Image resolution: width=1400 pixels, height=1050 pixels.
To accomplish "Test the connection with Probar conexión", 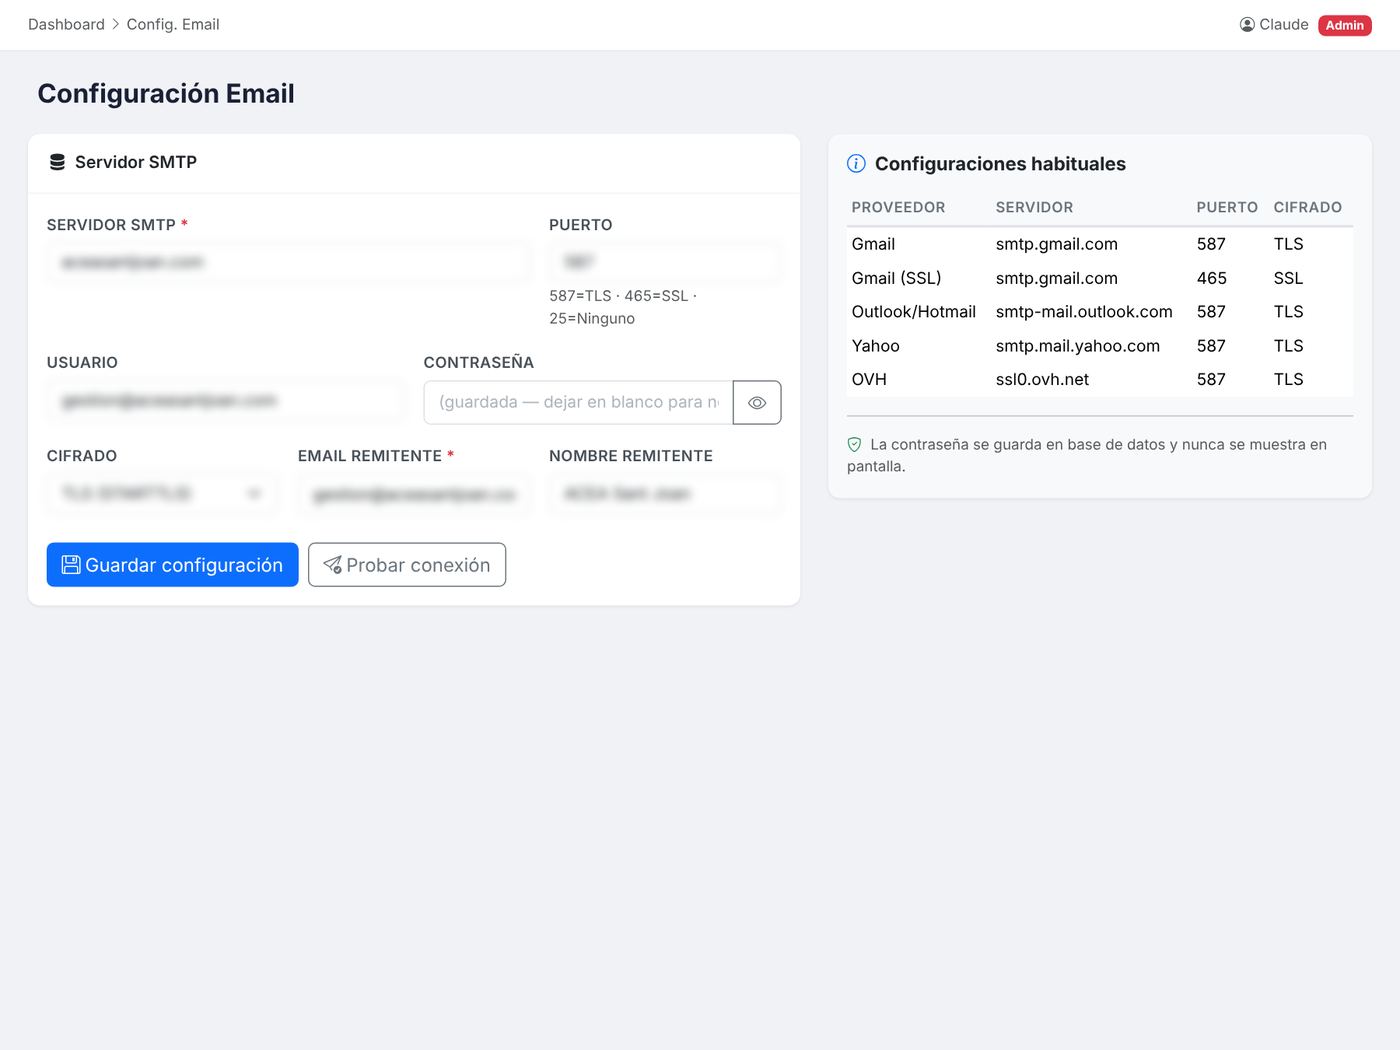I will coord(407,565).
